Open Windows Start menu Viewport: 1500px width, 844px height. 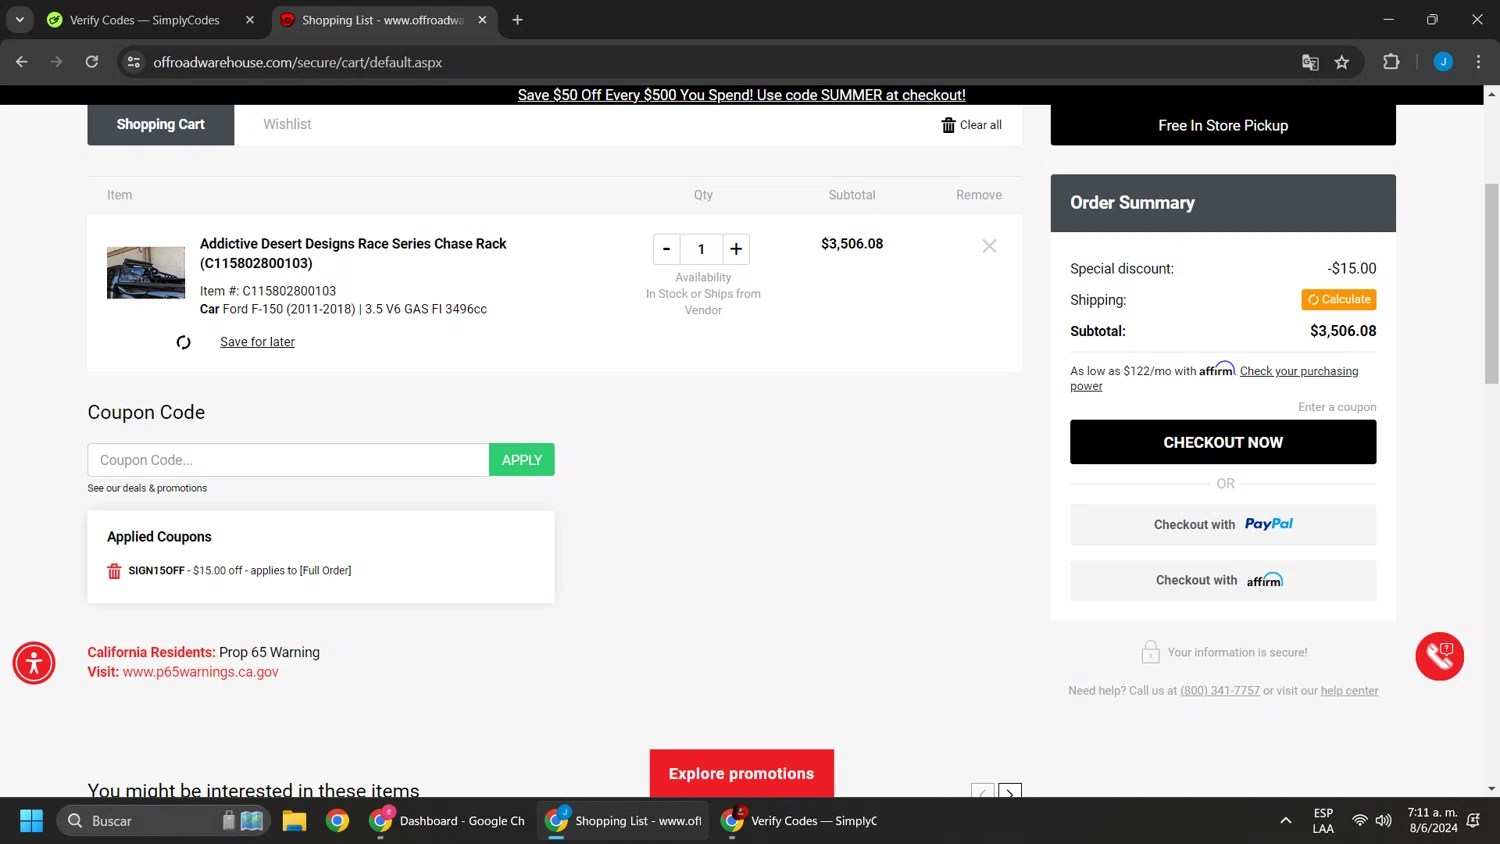click(x=31, y=821)
